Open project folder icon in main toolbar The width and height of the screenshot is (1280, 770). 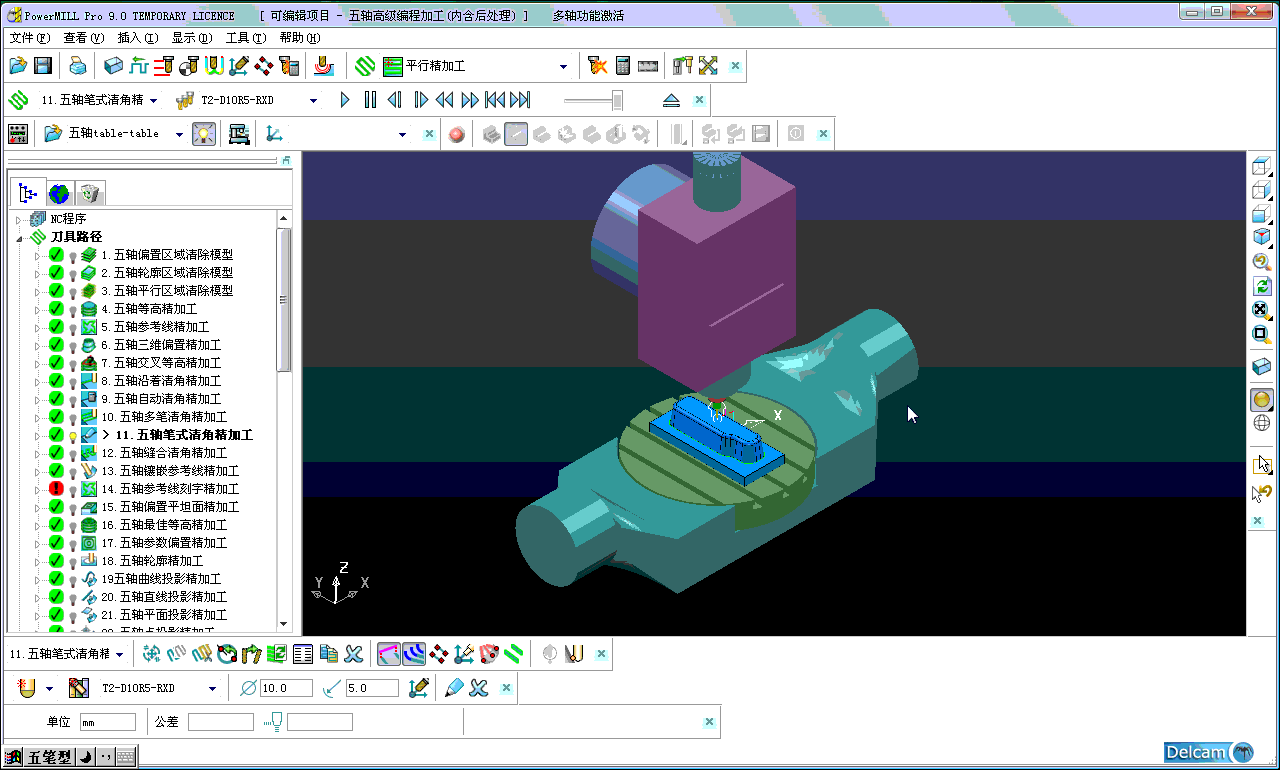click(x=18, y=66)
